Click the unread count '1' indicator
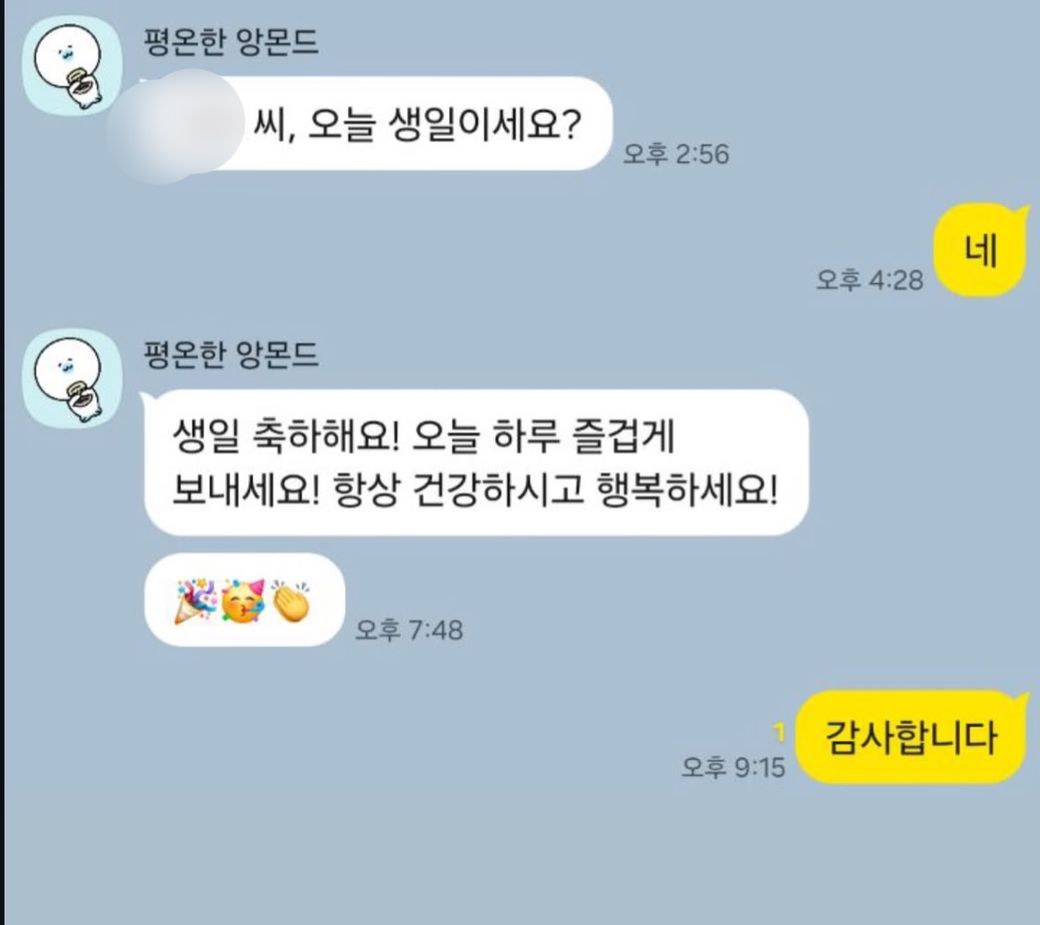Viewport: 1040px width, 925px height. (779, 732)
